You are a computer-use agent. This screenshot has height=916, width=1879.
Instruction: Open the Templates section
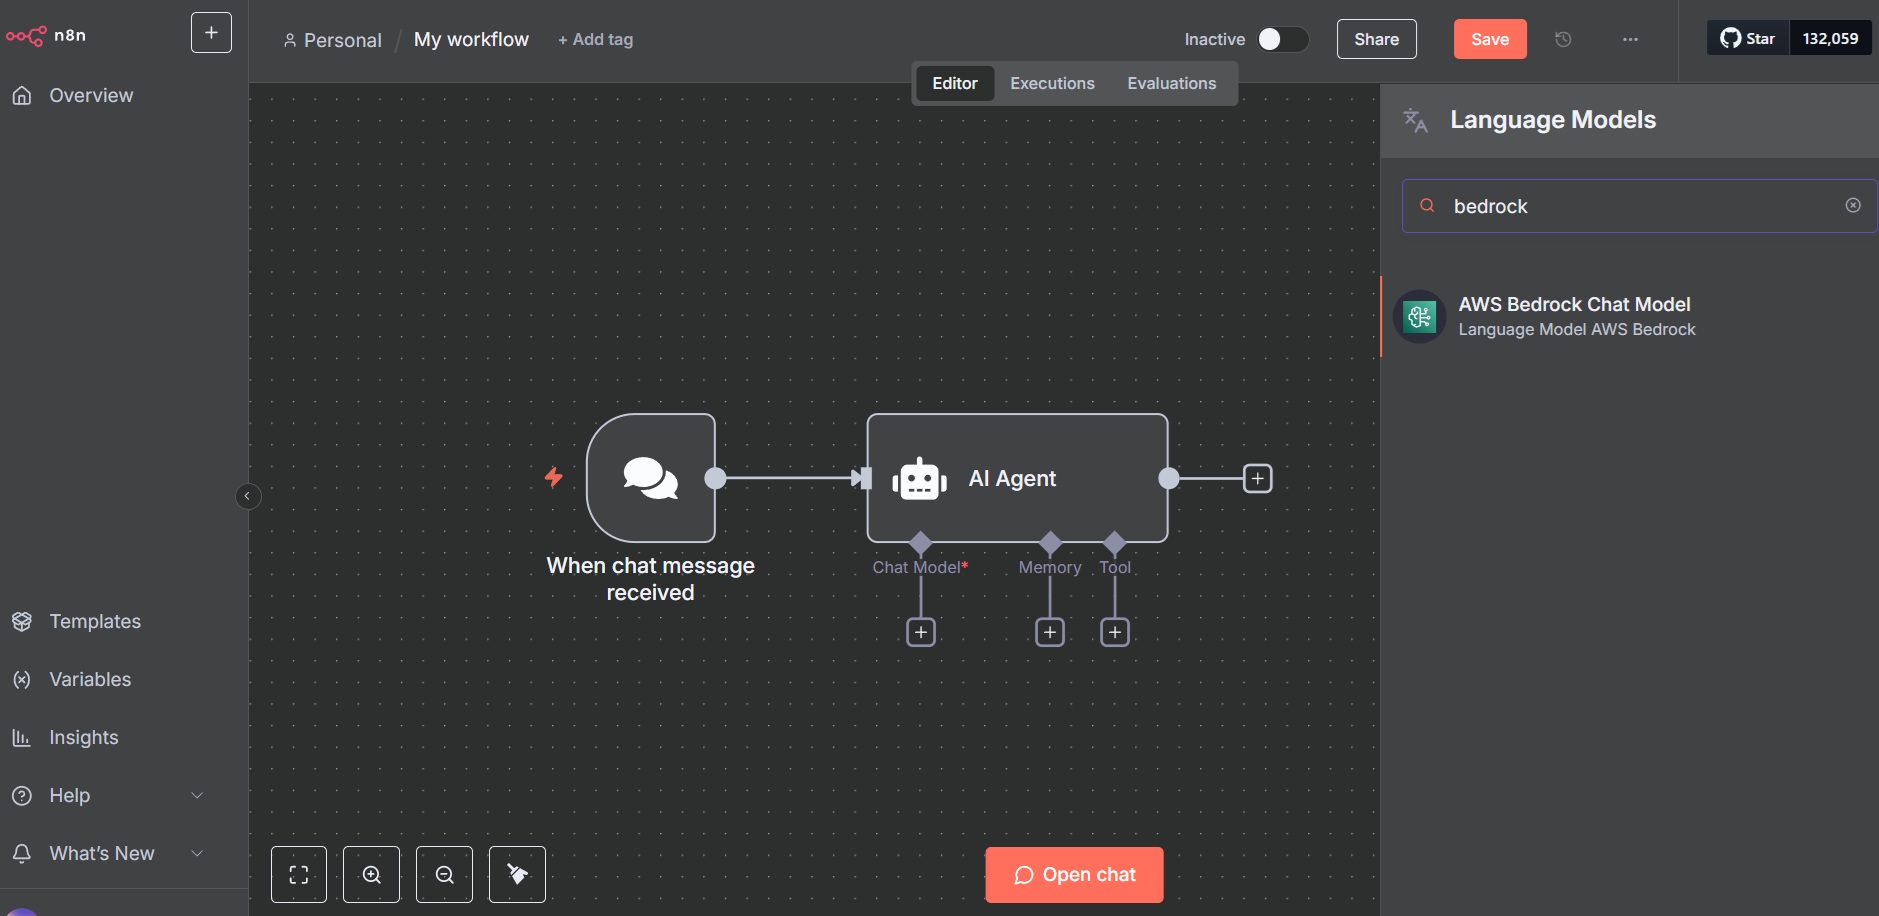tap(95, 621)
